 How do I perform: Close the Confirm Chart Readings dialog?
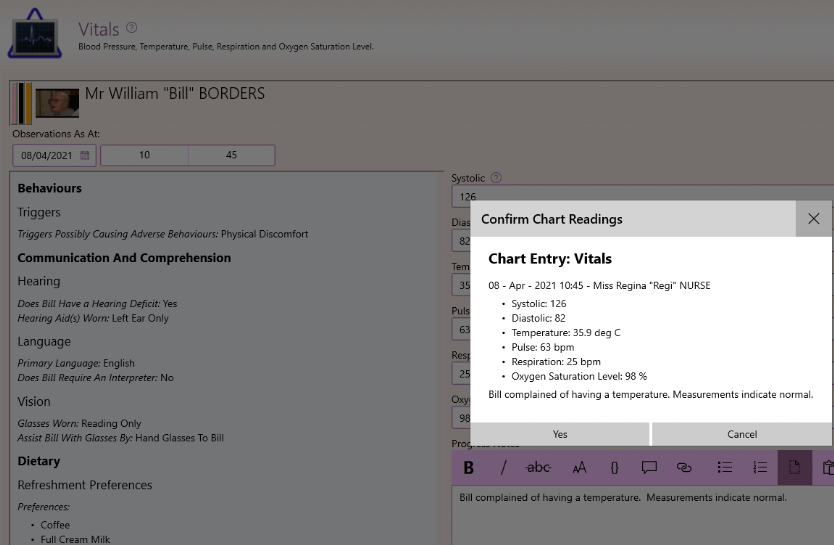[x=813, y=219]
